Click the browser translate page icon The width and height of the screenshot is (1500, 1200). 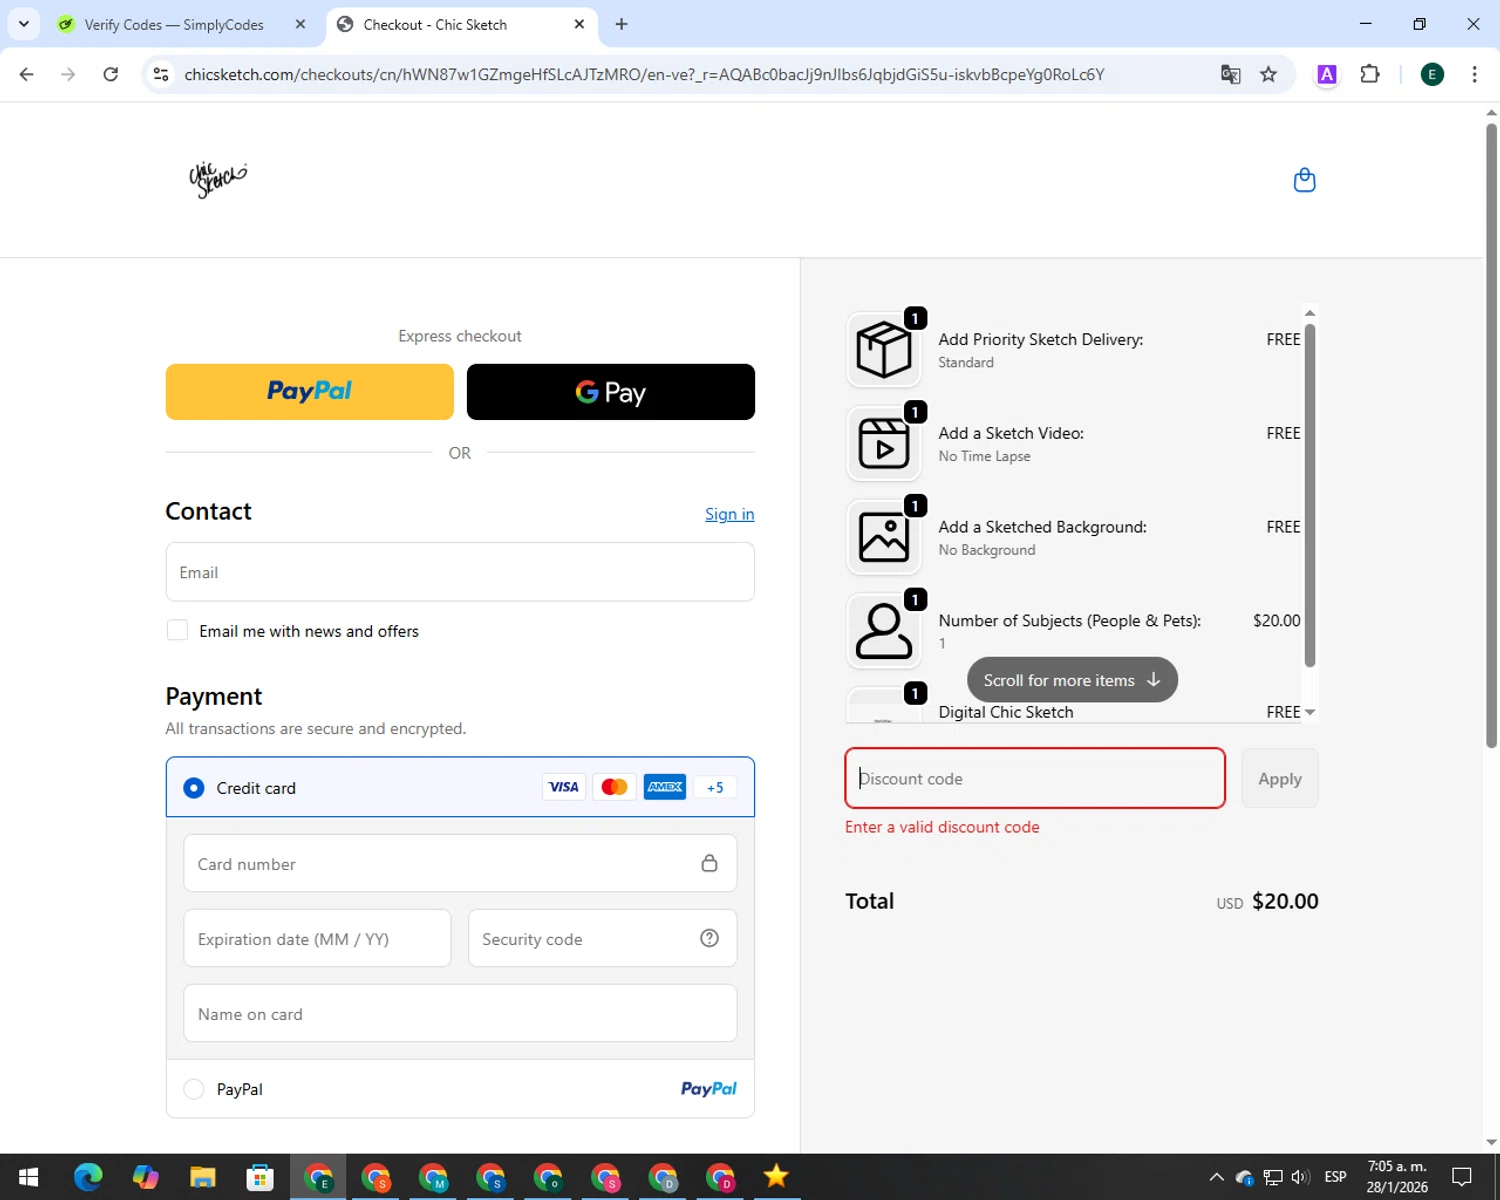coord(1230,74)
